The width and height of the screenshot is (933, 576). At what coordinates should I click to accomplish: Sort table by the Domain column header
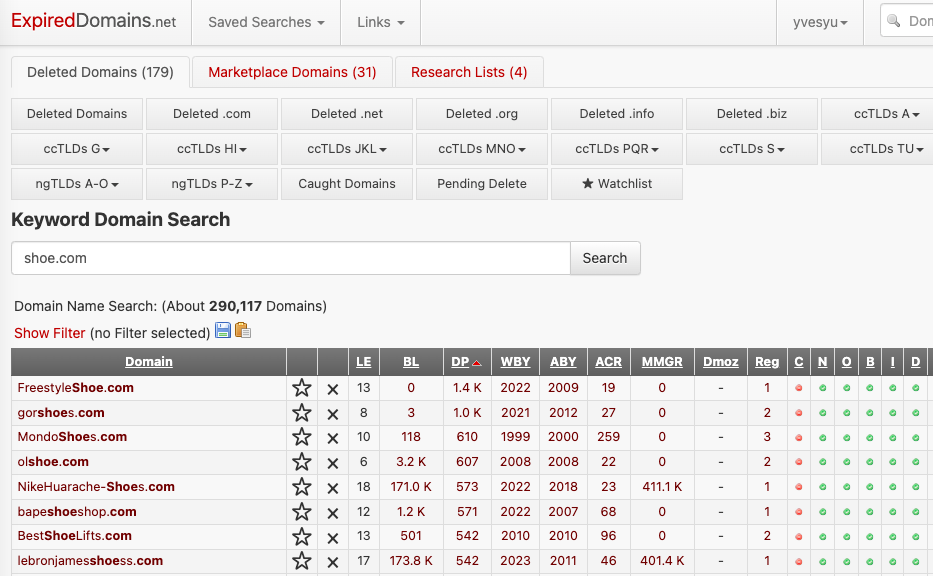coord(149,362)
